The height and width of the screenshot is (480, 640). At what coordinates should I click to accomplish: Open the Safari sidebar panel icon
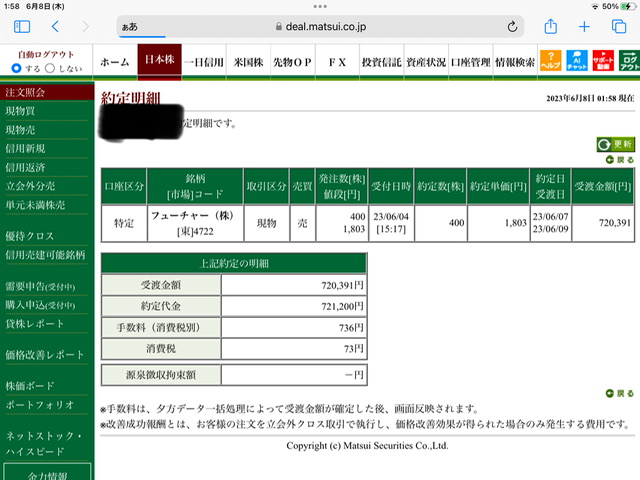pos(22,27)
